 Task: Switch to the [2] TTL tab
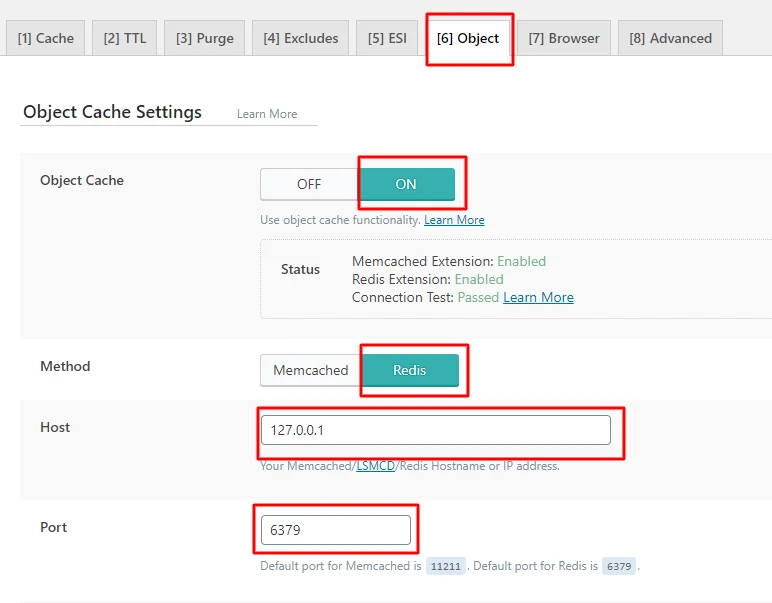tap(125, 38)
